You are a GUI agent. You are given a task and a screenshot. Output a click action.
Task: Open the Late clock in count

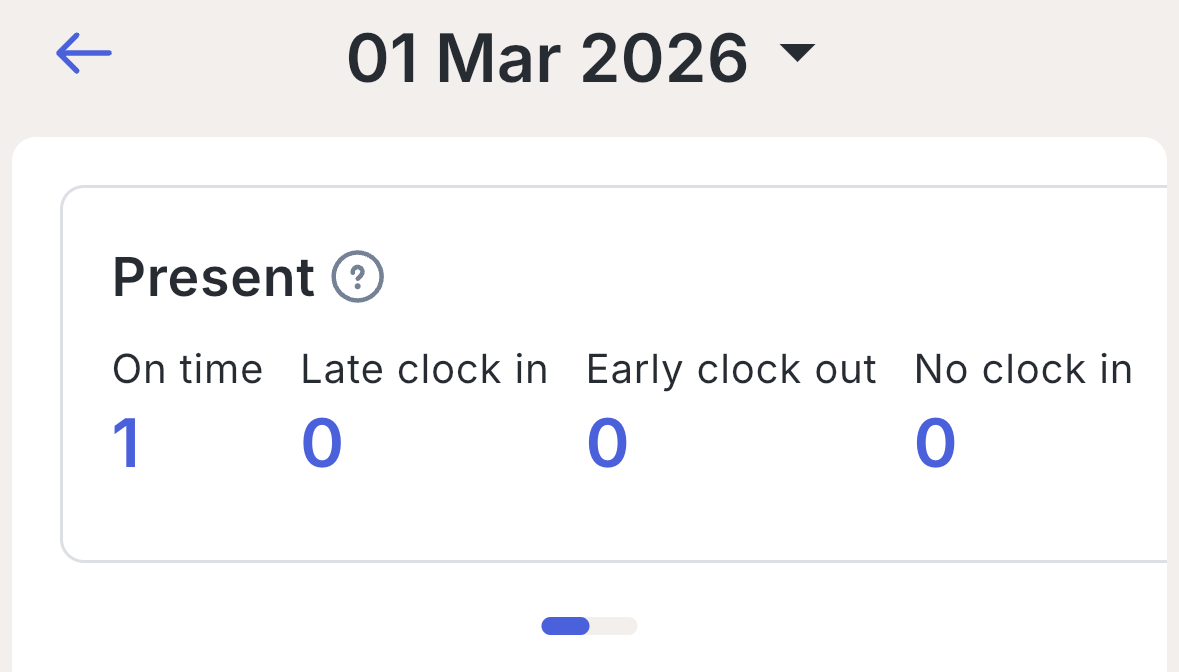pyautogui.click(x=322, y=443)
